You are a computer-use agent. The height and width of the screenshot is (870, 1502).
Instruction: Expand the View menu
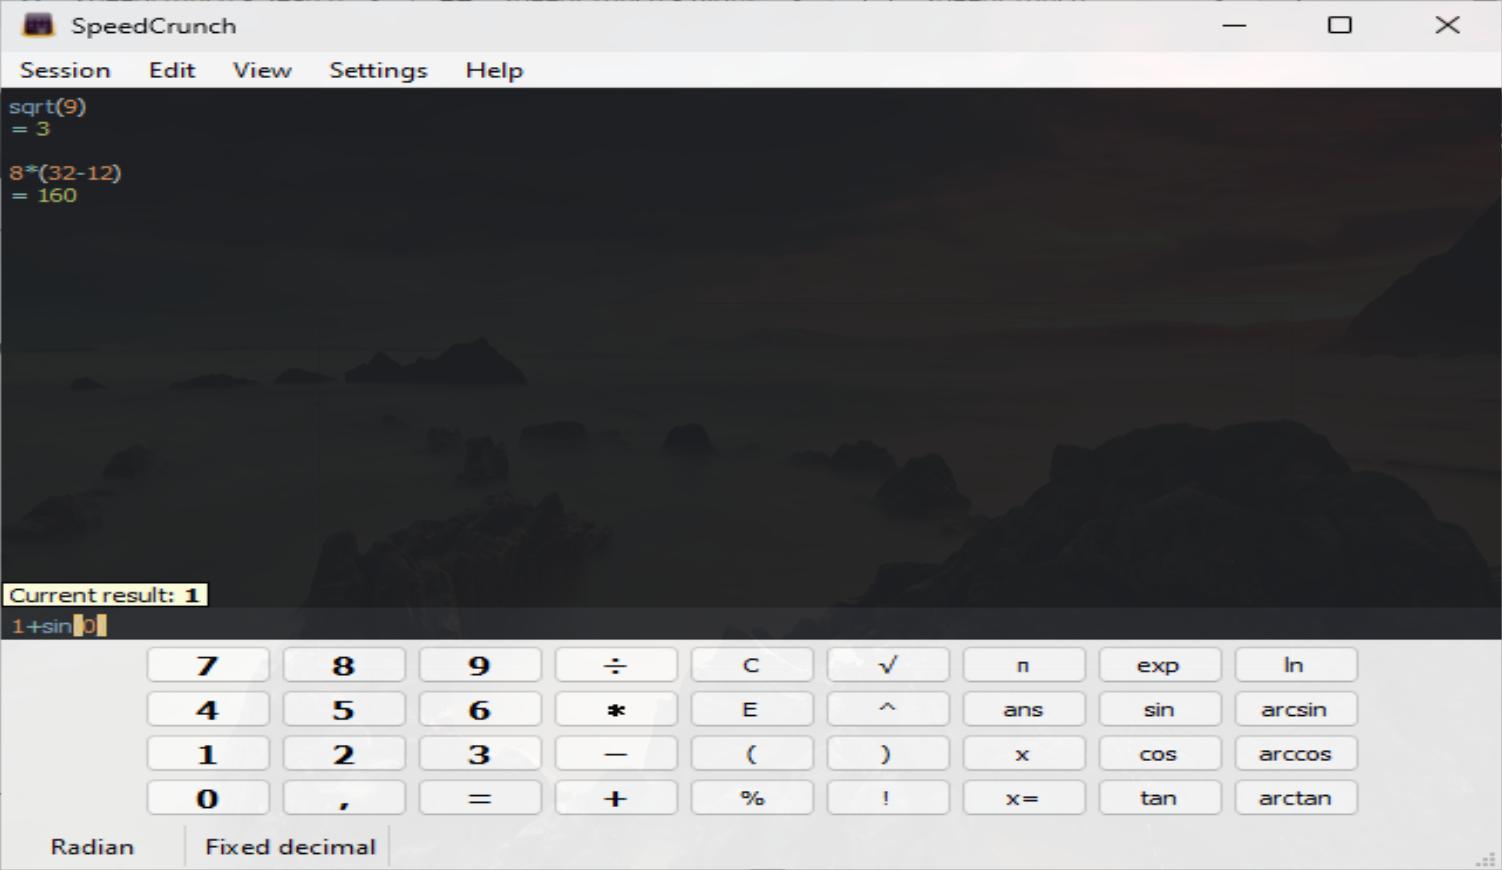(262, 70)
